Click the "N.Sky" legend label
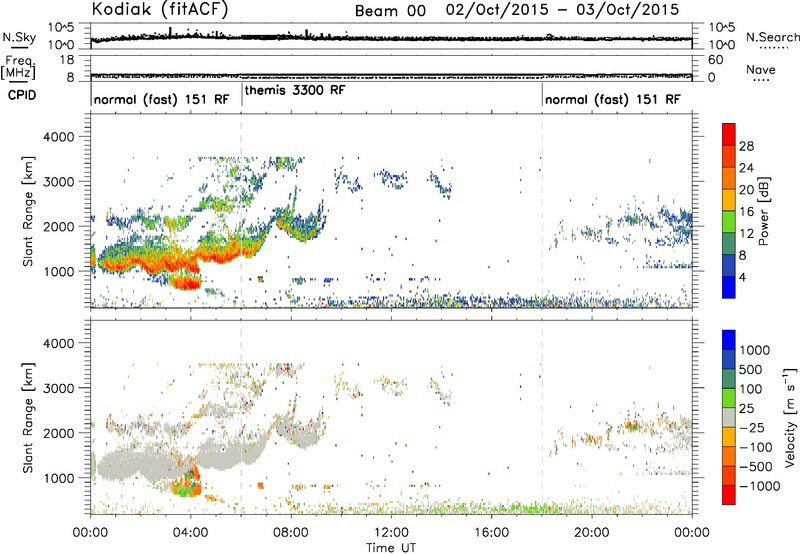The width and height of the screenshot is (800, 554). point(19,37)
